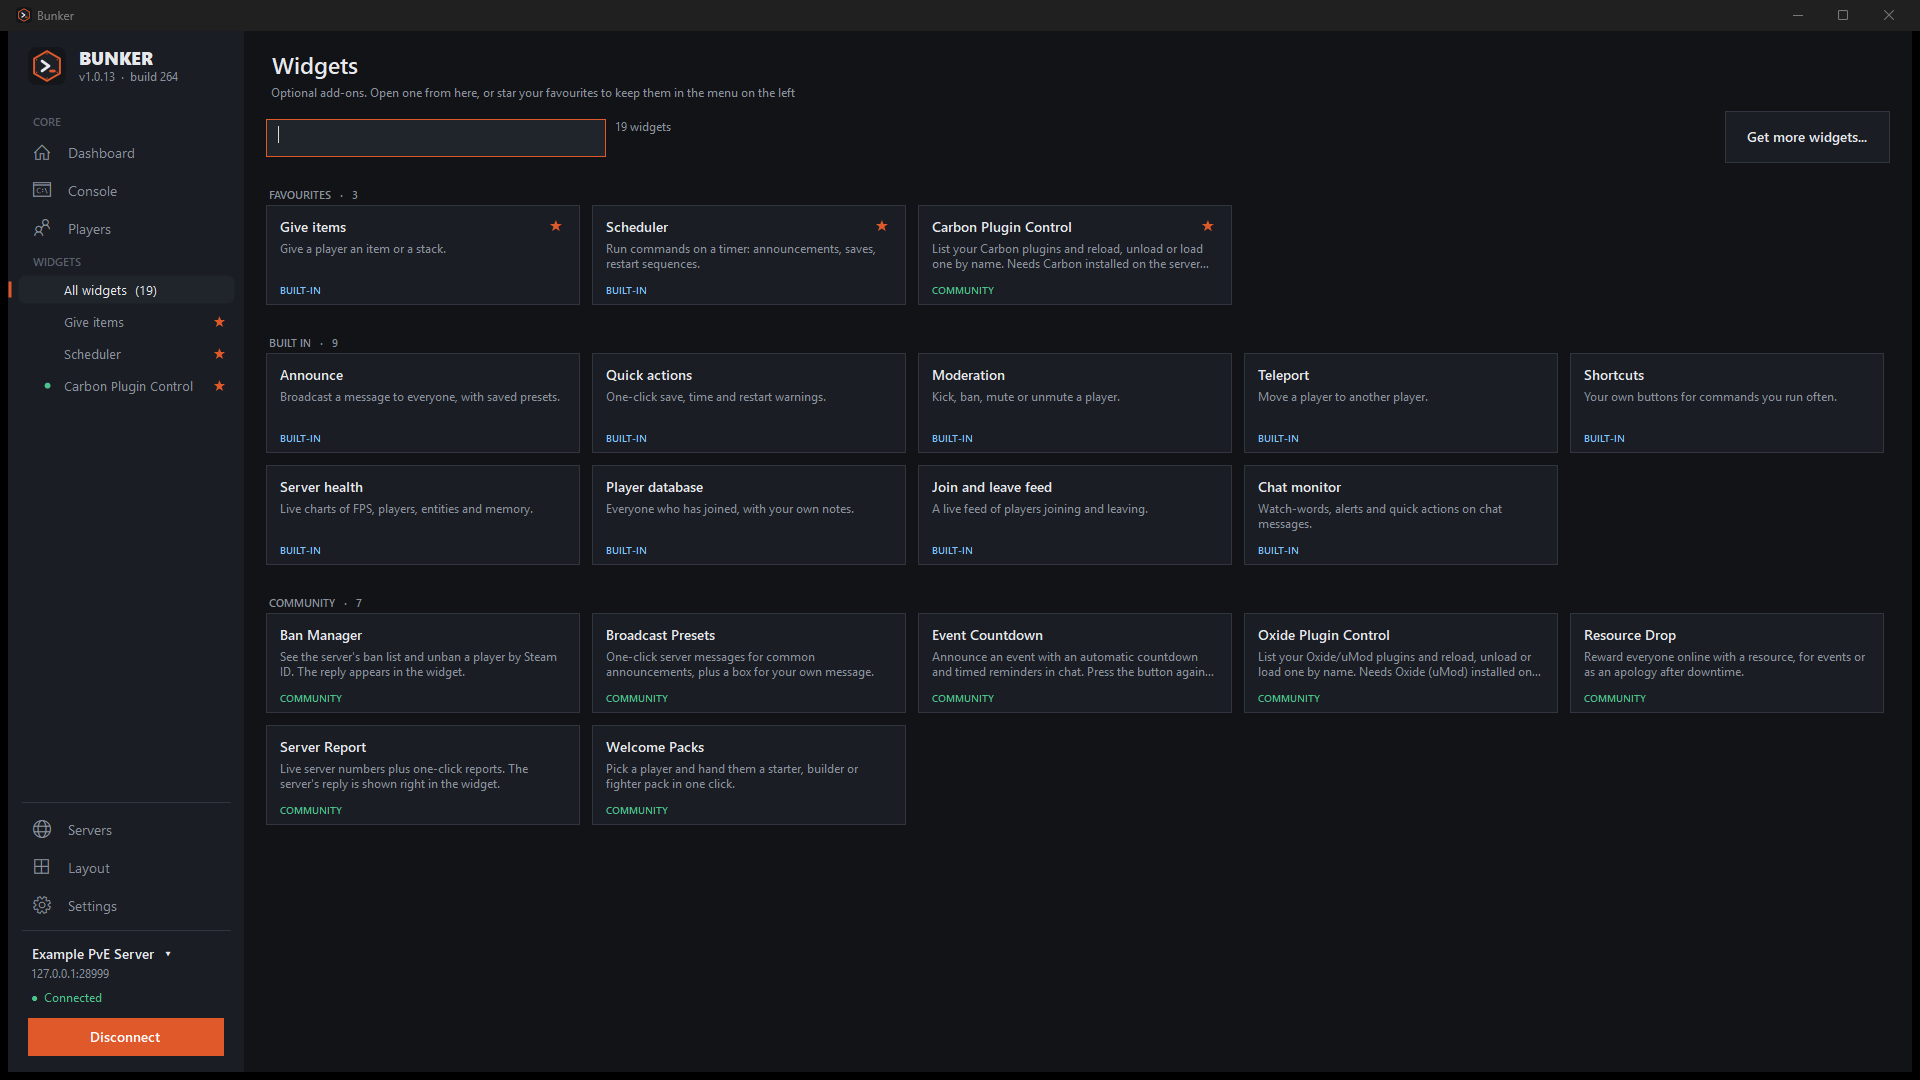Open the Teleport widget card
This screenshot has width=1920, height=1080.
pyautogui.click(x=1401, y=403)
